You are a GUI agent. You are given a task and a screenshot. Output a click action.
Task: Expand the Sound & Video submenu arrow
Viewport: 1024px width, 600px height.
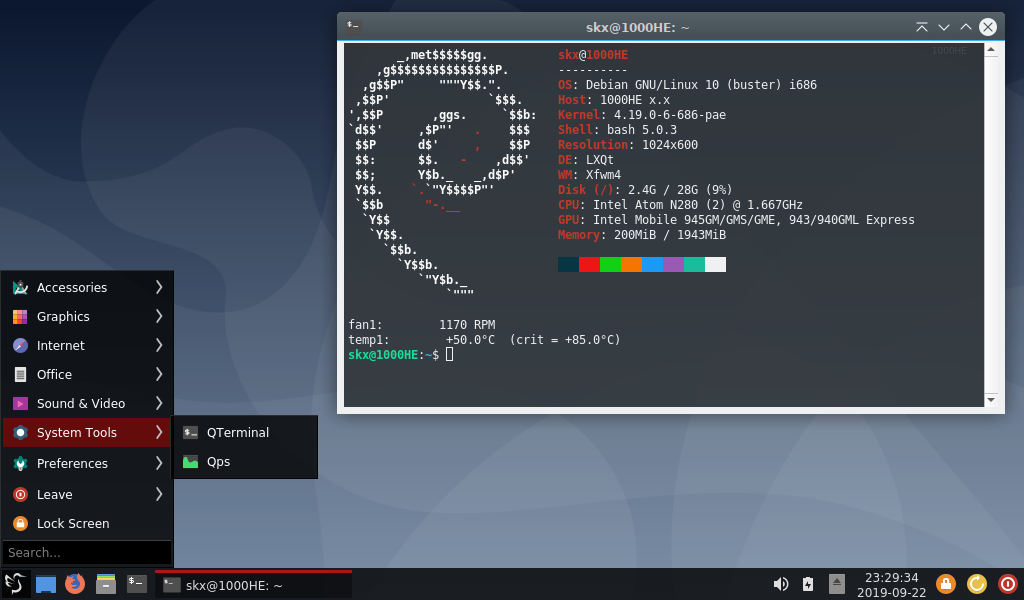point(159,403)
